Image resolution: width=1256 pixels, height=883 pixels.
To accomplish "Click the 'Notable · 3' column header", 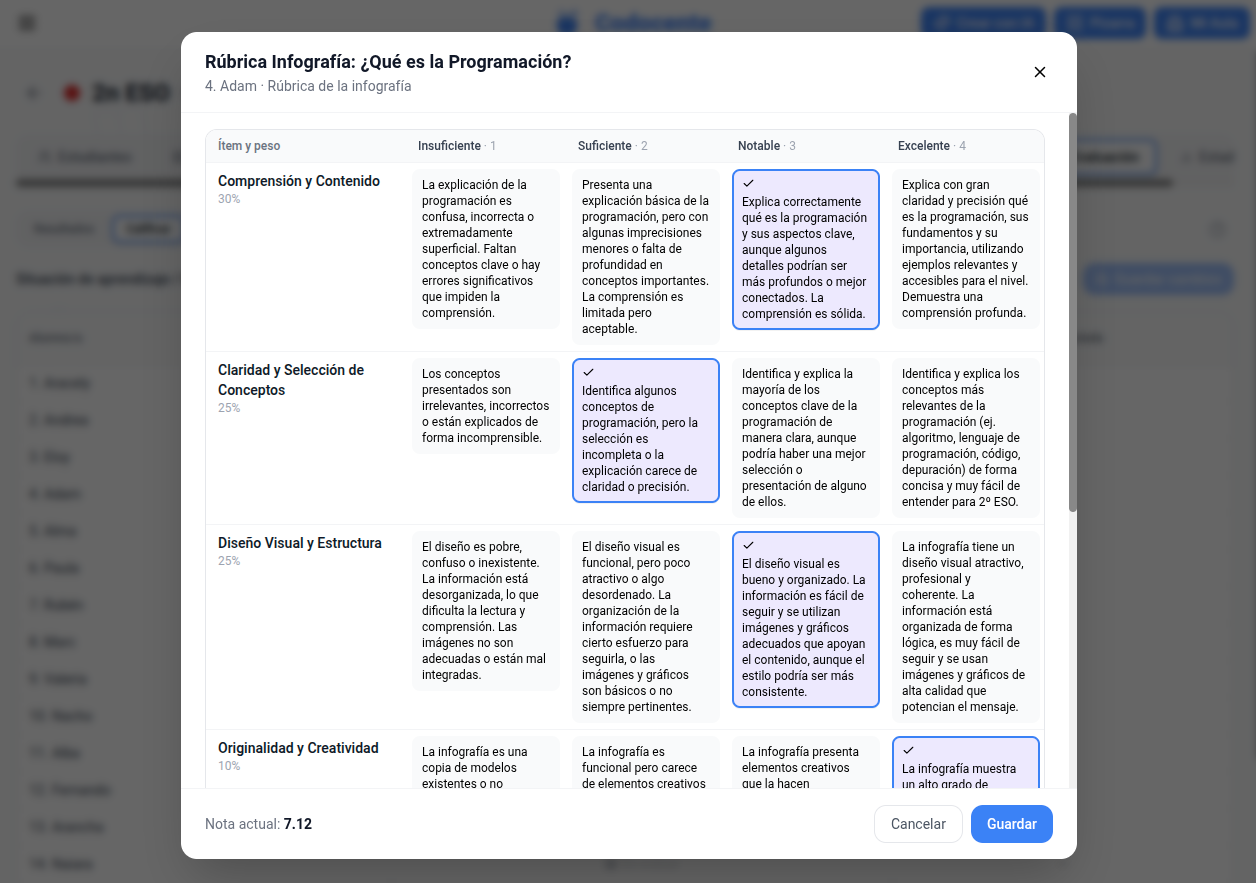I will tap(767, 146).
